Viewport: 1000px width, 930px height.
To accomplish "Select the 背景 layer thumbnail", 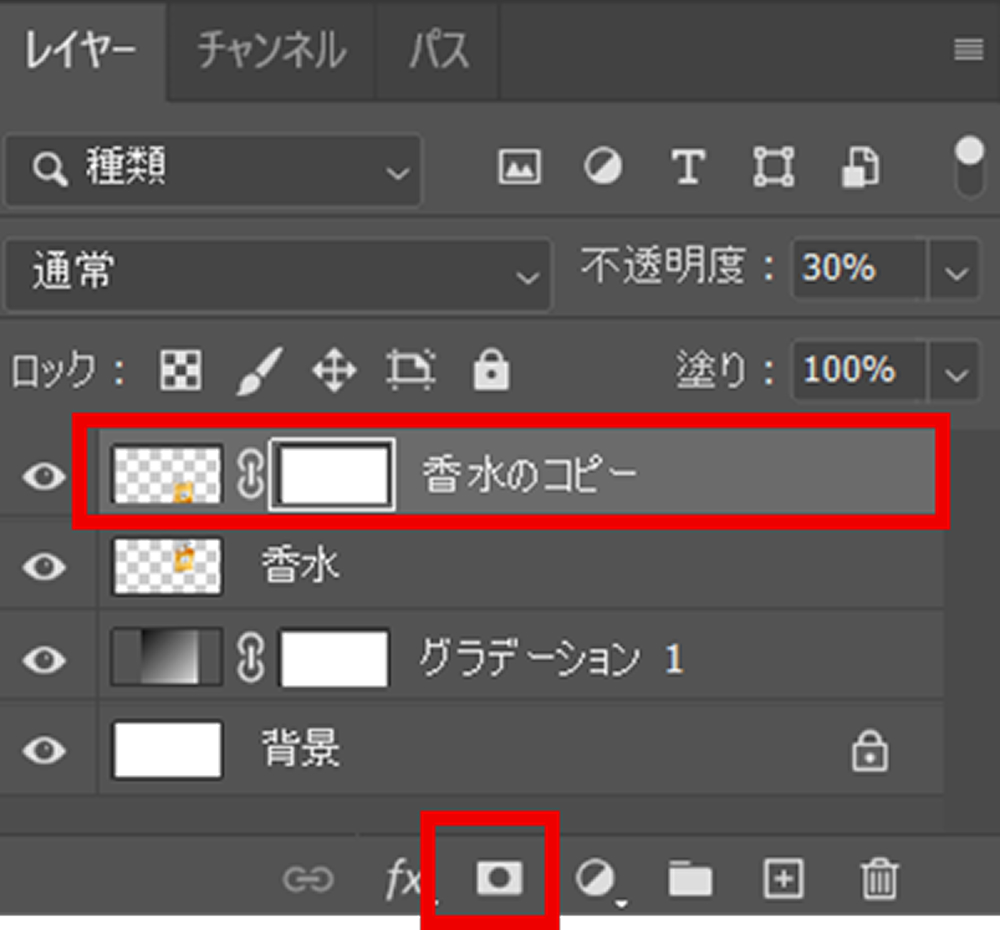I will (x=167, y=750).
